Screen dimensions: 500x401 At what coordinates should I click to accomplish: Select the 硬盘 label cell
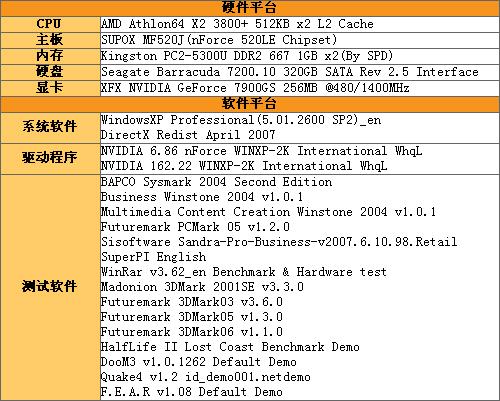coord(50,72)
